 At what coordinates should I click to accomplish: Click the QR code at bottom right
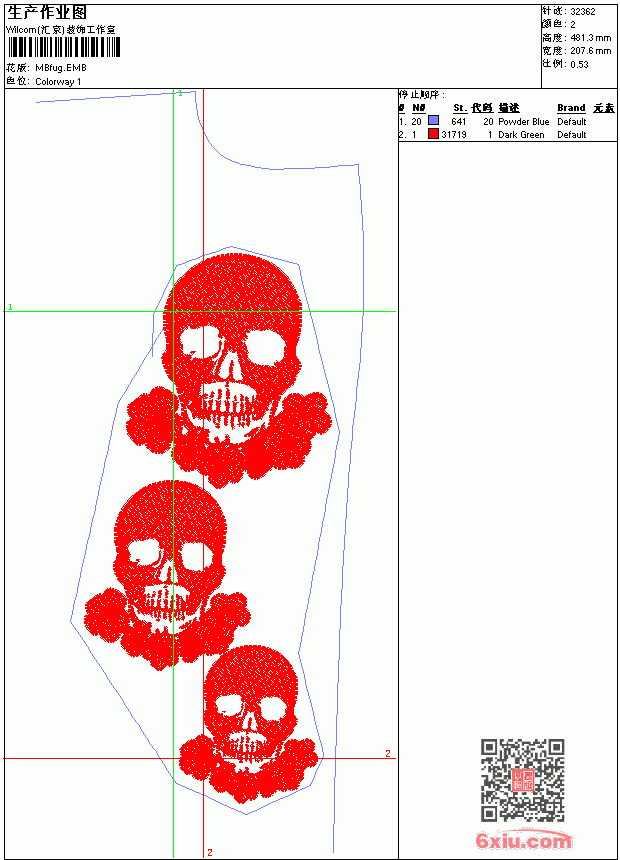coord(523,780)
